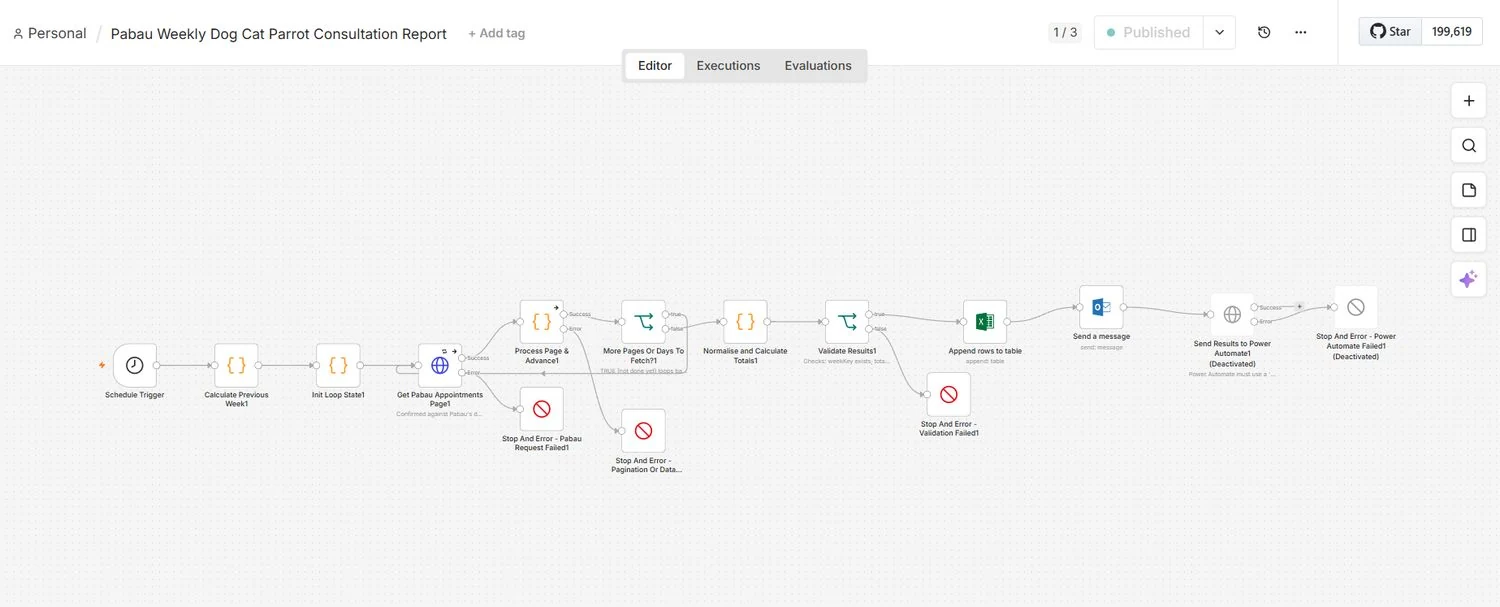Add a sticky note to canvas

pos(1468,190)
